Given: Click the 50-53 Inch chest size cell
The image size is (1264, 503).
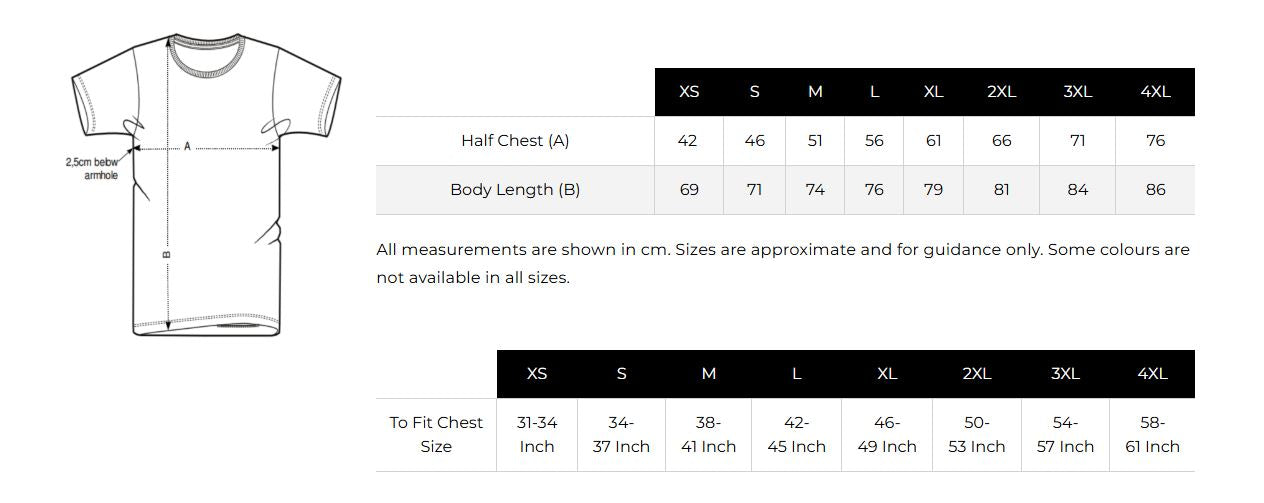Looking at the screenshot, I should (x=977, y=435).
